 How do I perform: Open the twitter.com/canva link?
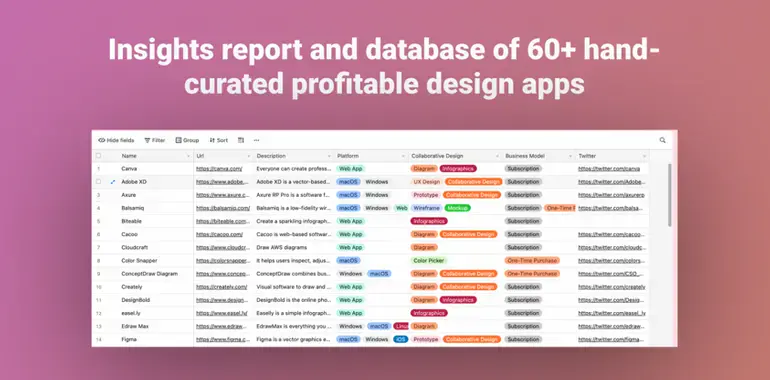[609, 169]
